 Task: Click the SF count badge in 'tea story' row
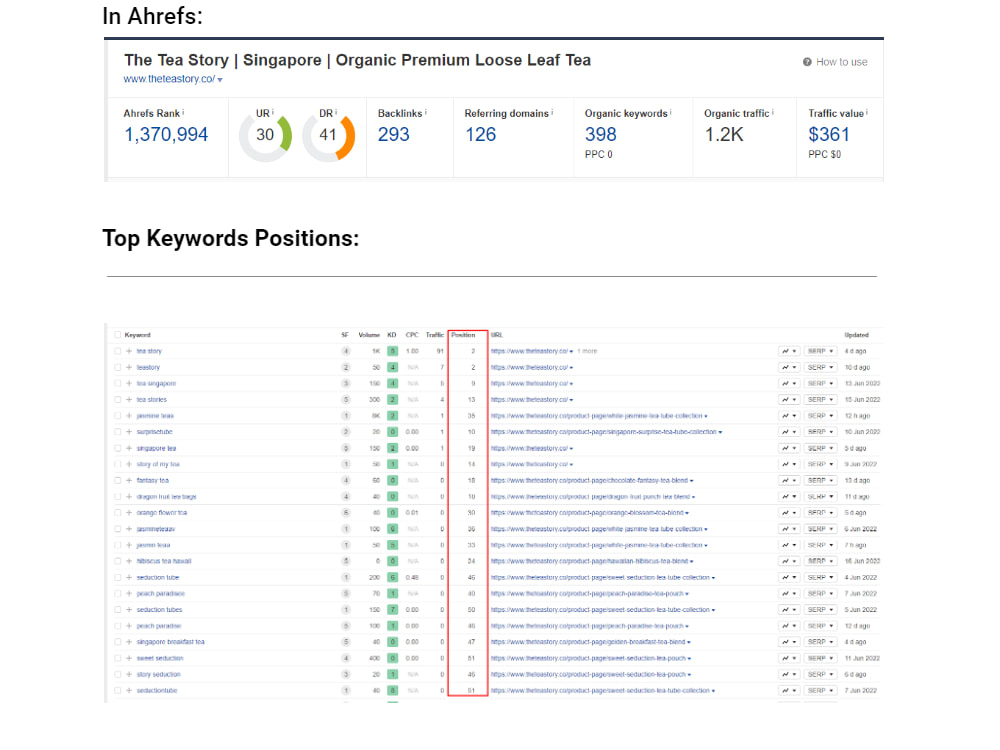click(x=346, y=351)
